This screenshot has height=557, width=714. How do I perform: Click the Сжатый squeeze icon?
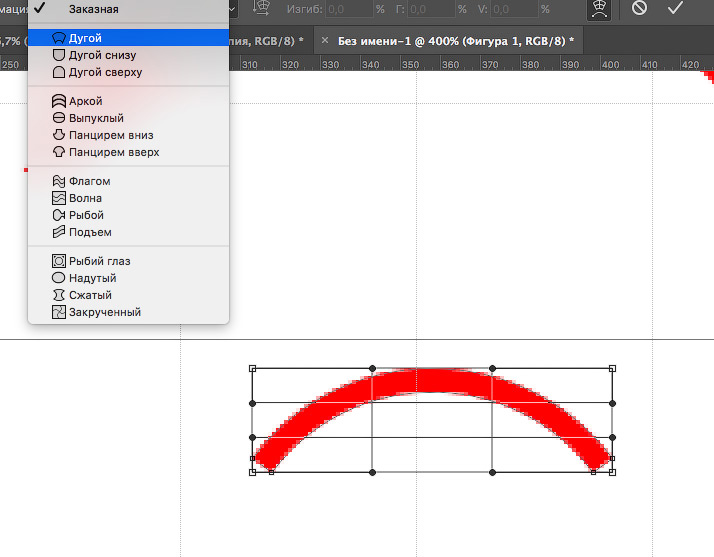pyautogui.click(x=59, y=295)
